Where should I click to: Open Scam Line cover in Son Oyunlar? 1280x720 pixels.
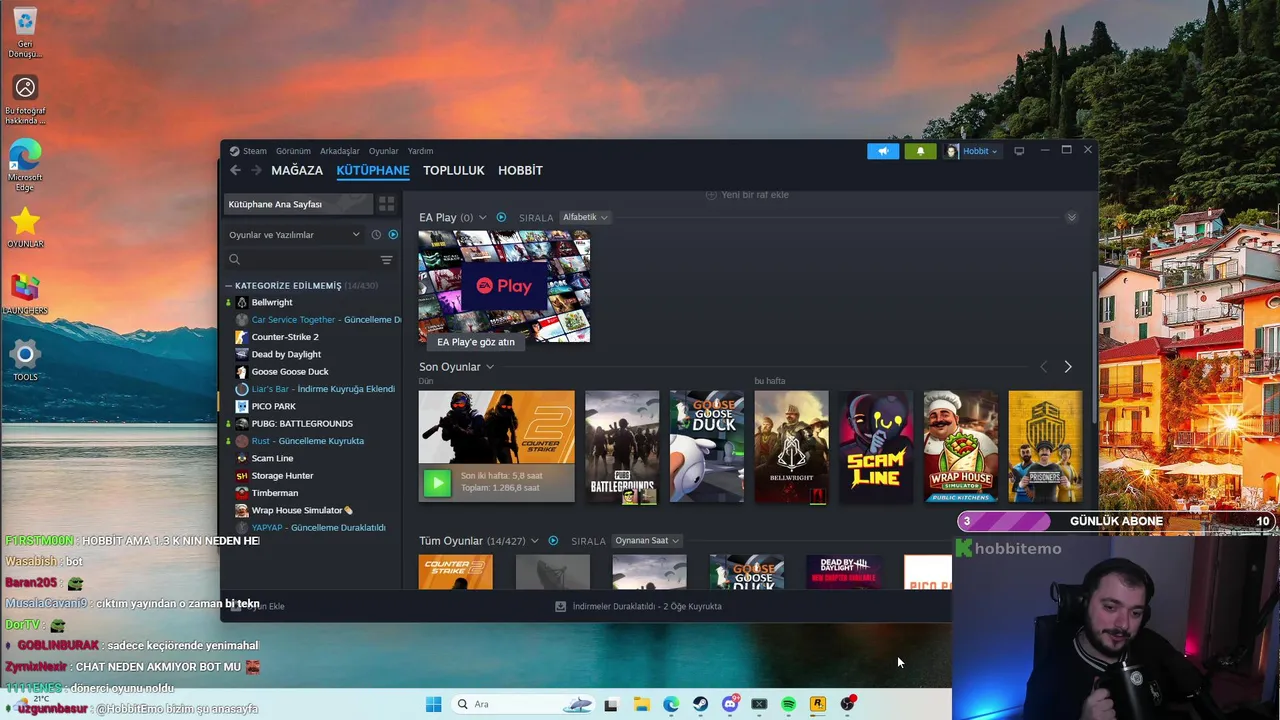[876, 446]
